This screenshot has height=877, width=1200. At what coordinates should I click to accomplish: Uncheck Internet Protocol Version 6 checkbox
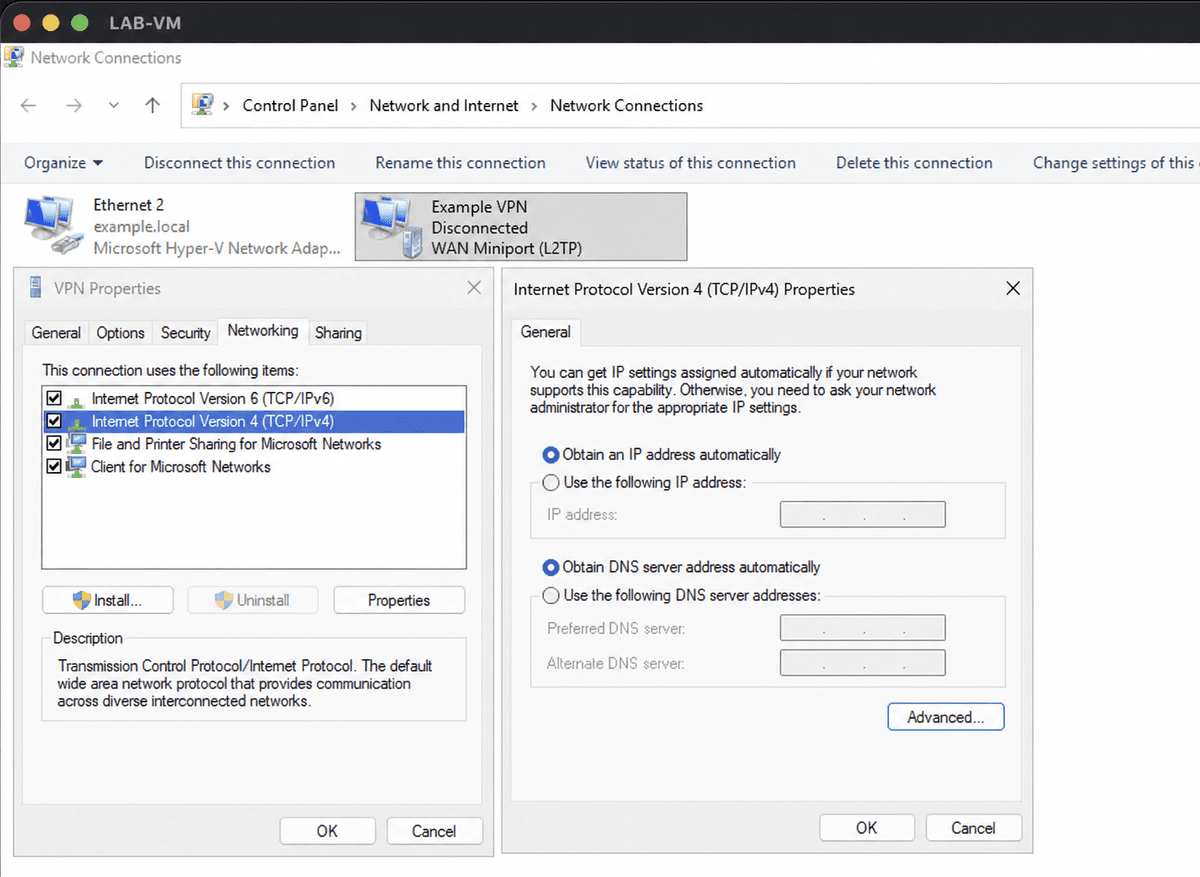coord(54,399)
